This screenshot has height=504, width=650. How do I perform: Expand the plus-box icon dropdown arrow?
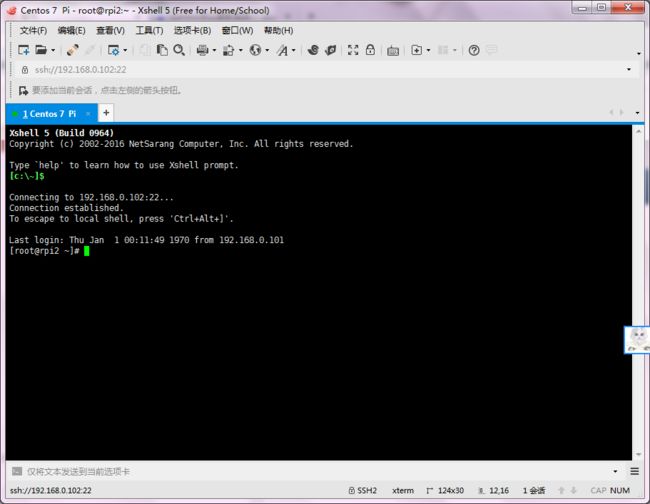(x=428, y=51)
